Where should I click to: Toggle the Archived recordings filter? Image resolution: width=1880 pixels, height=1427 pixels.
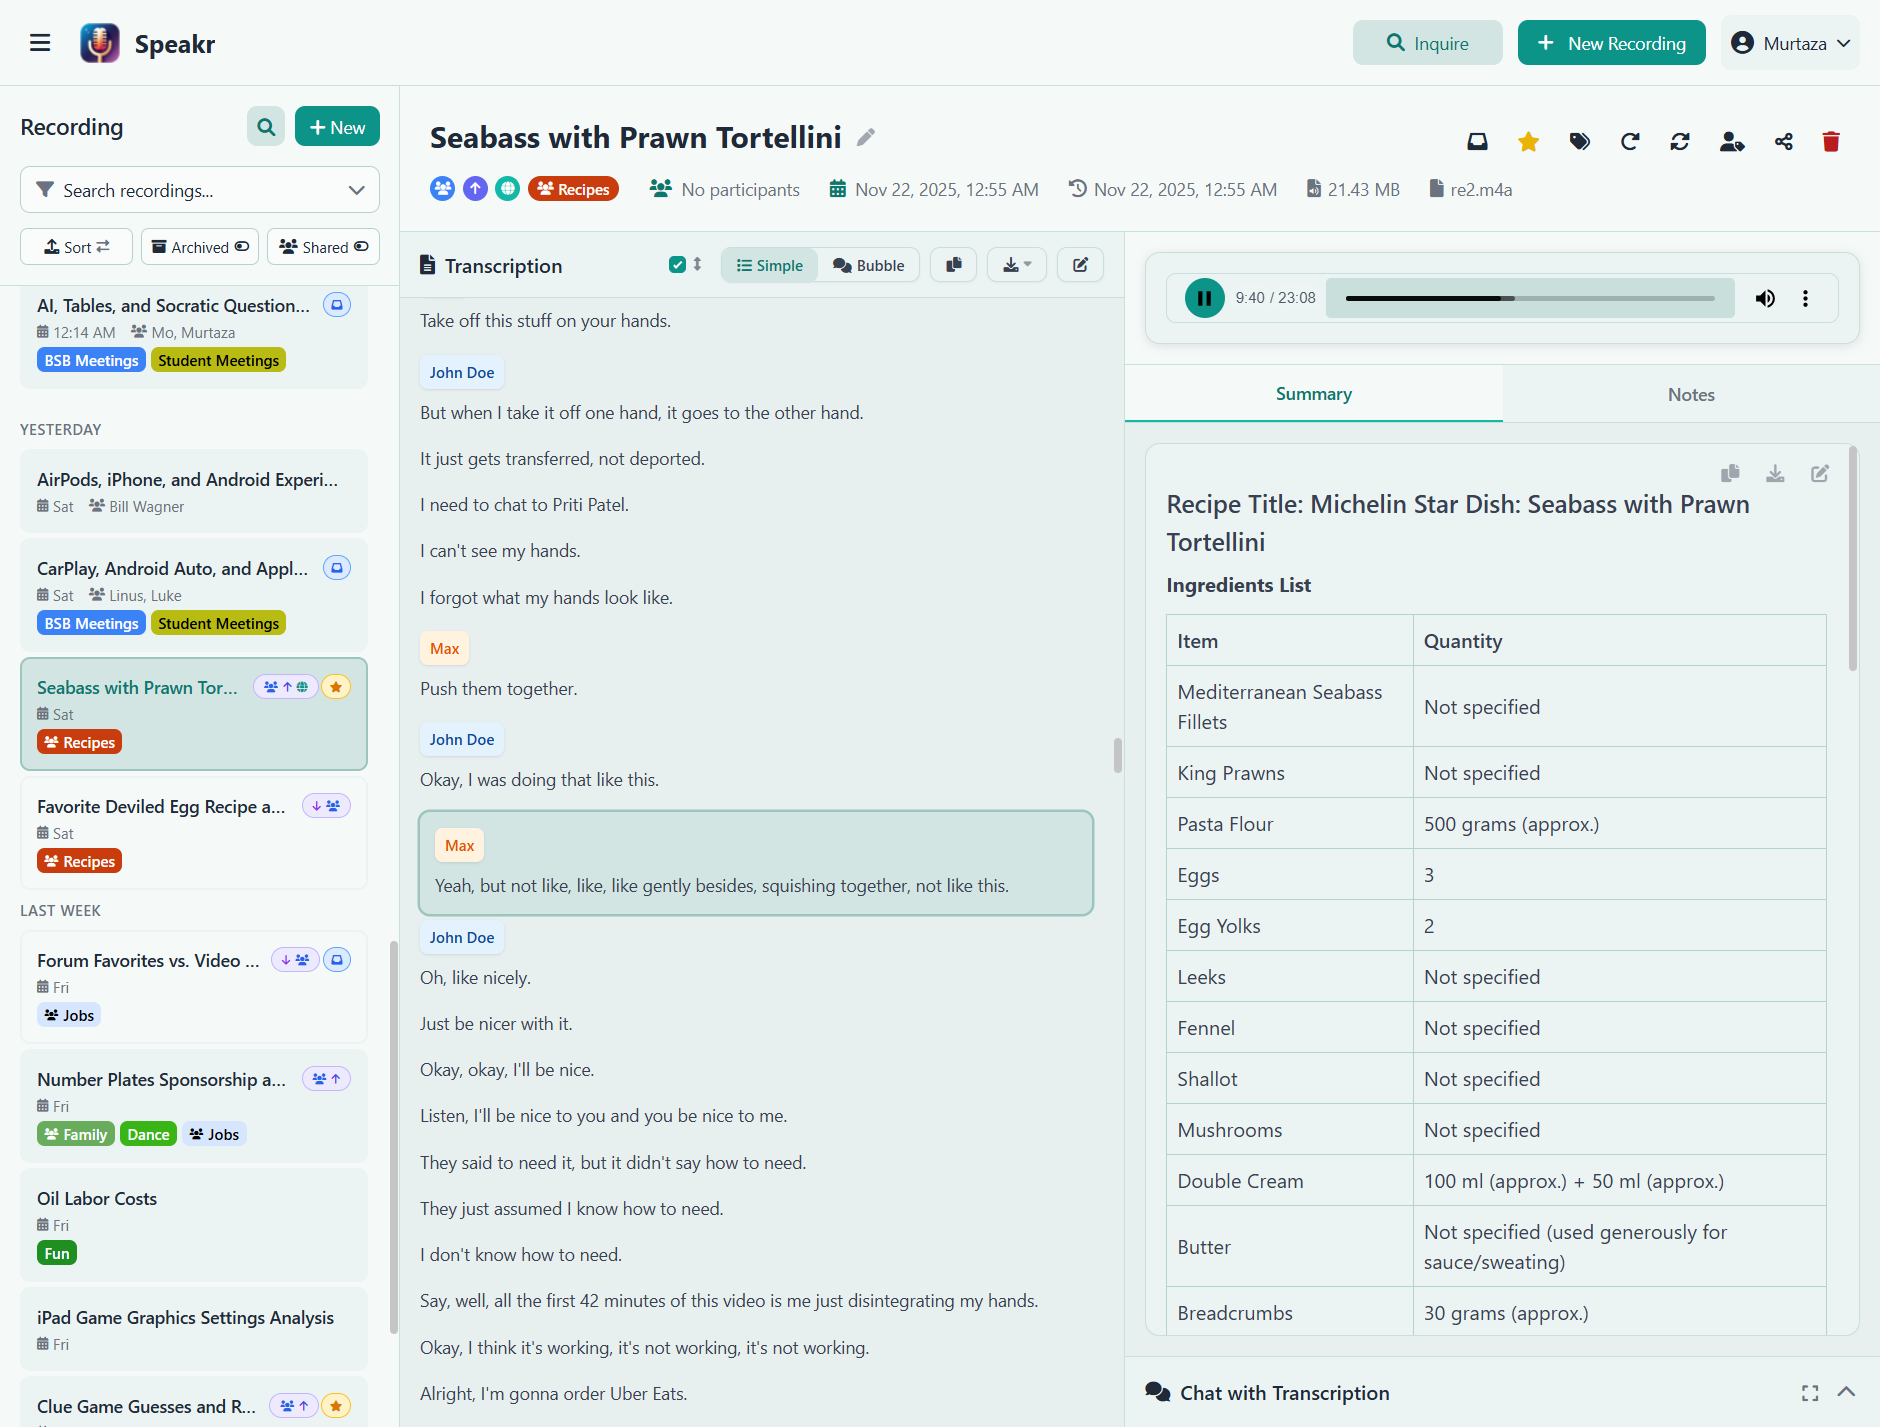coord(200,247)
